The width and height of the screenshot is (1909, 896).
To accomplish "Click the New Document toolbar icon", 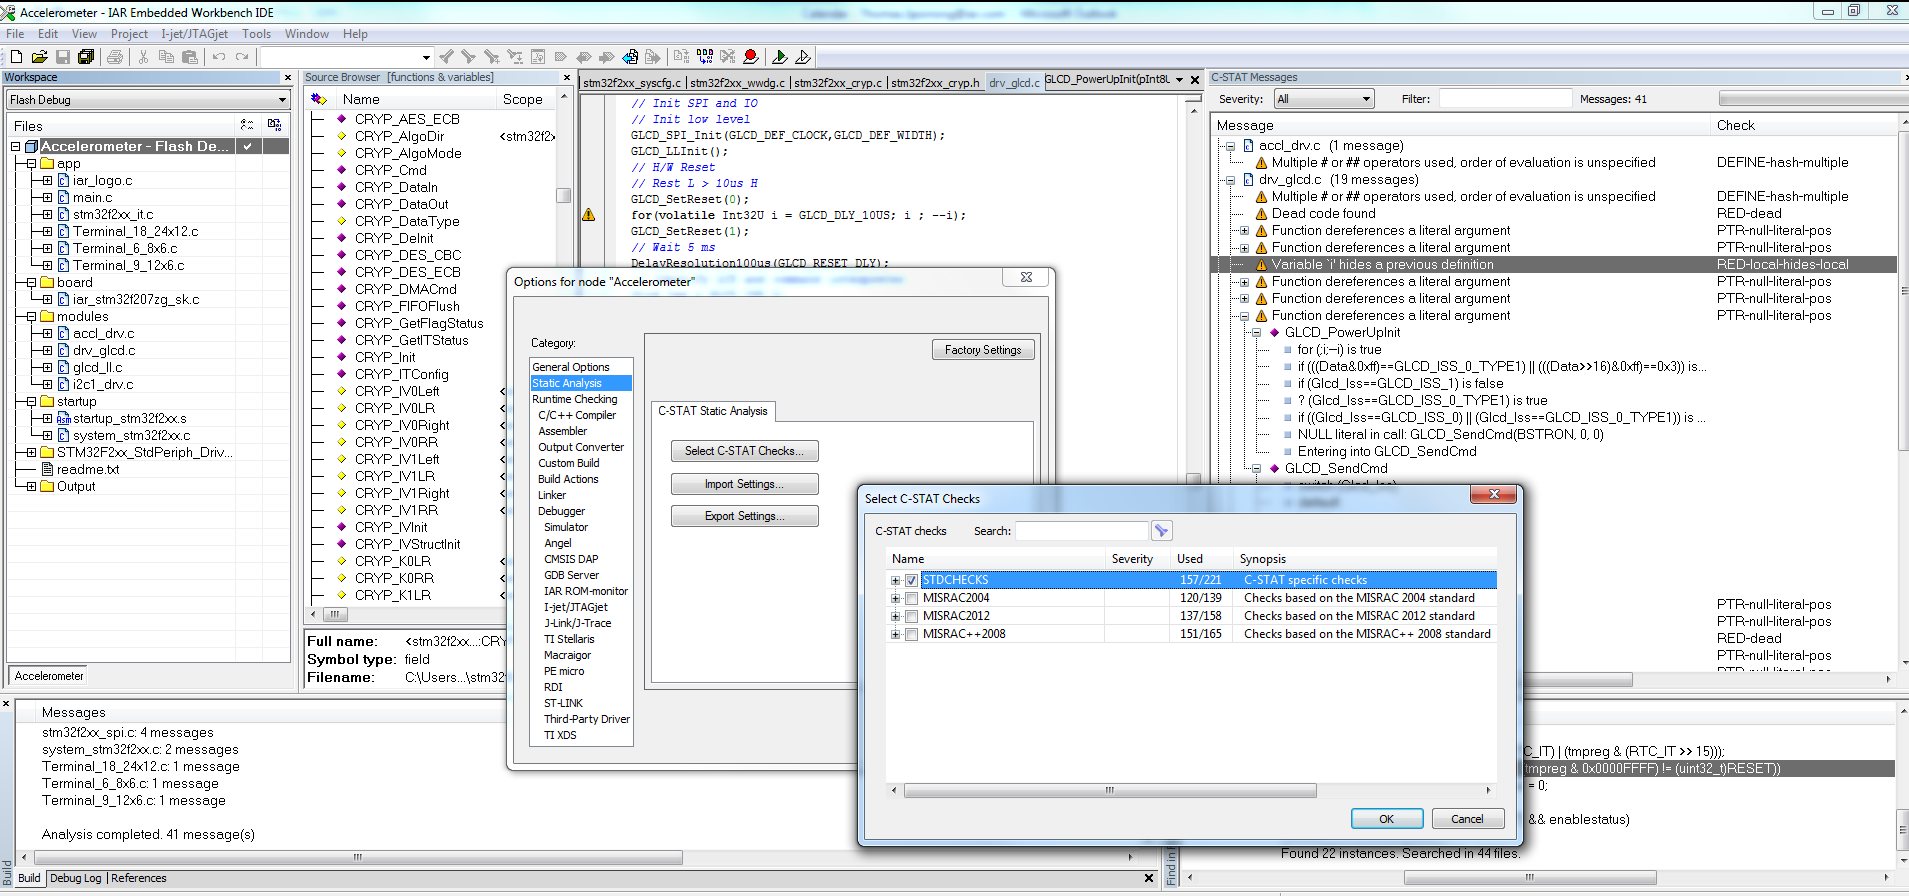I will coord(16,57).
